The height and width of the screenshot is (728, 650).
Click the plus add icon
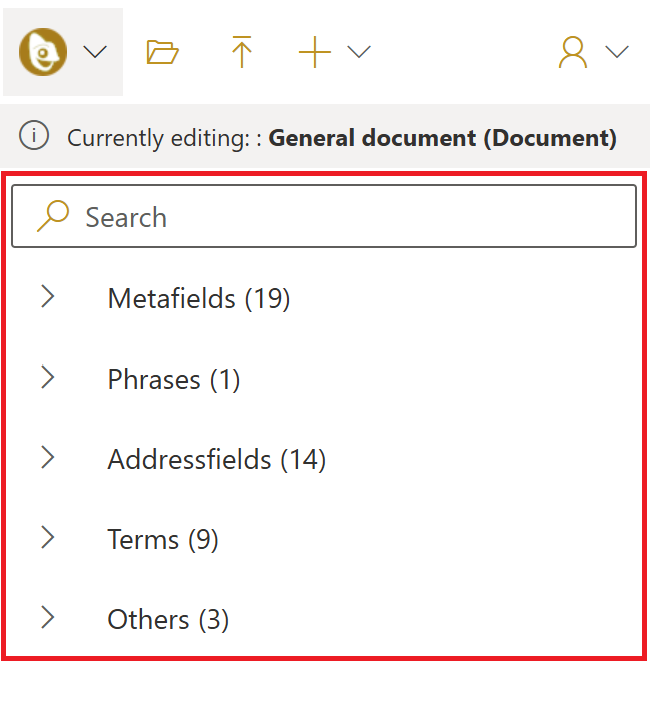tap(315, 52)
